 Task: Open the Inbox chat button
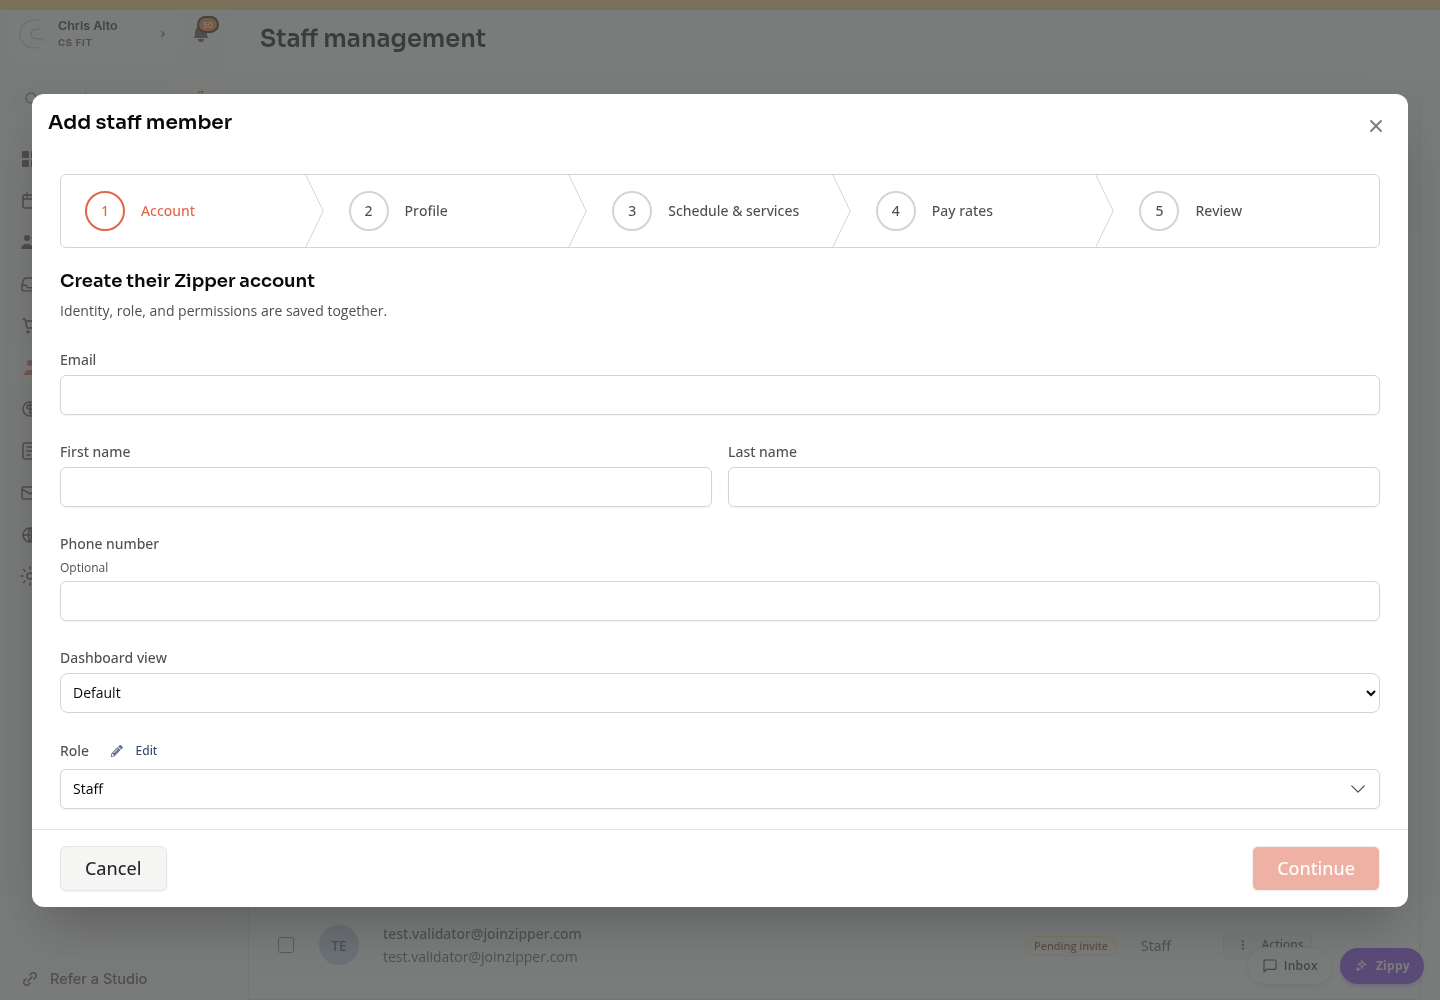(1290, 966)
